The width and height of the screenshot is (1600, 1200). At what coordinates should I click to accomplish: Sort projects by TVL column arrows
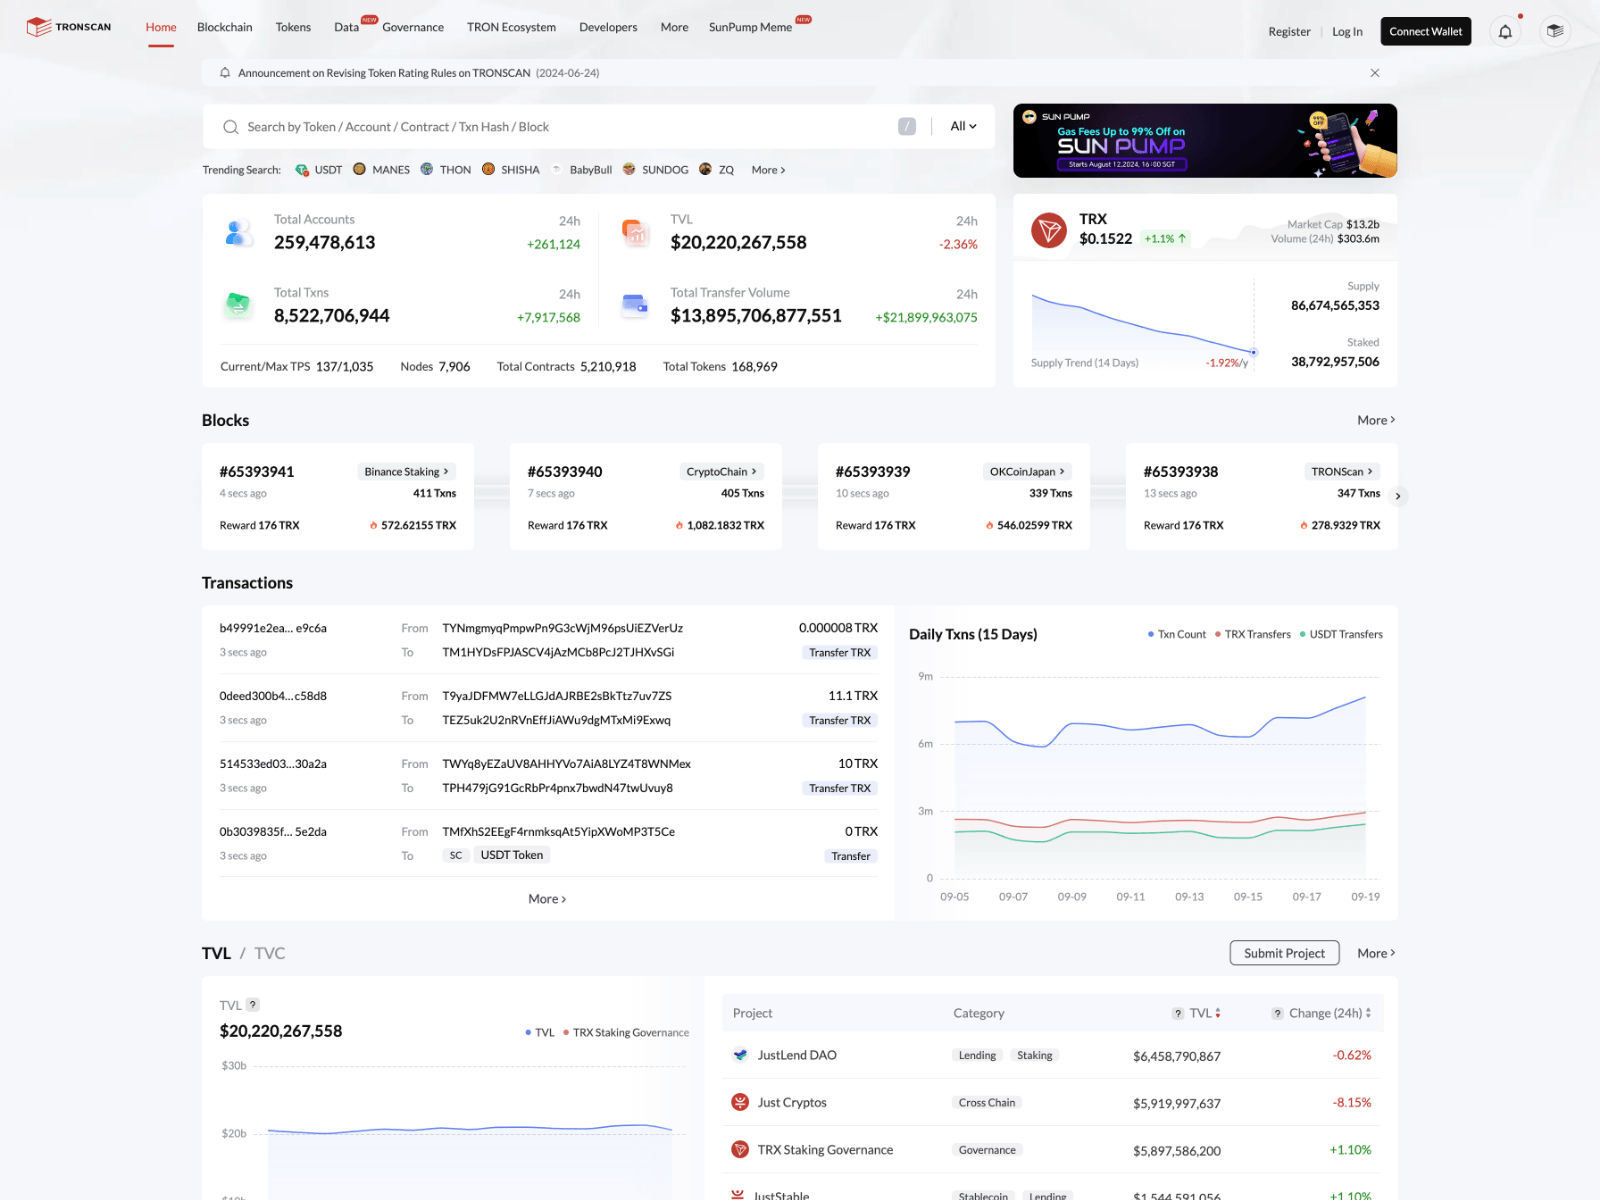click(x=1217, y=1013)
